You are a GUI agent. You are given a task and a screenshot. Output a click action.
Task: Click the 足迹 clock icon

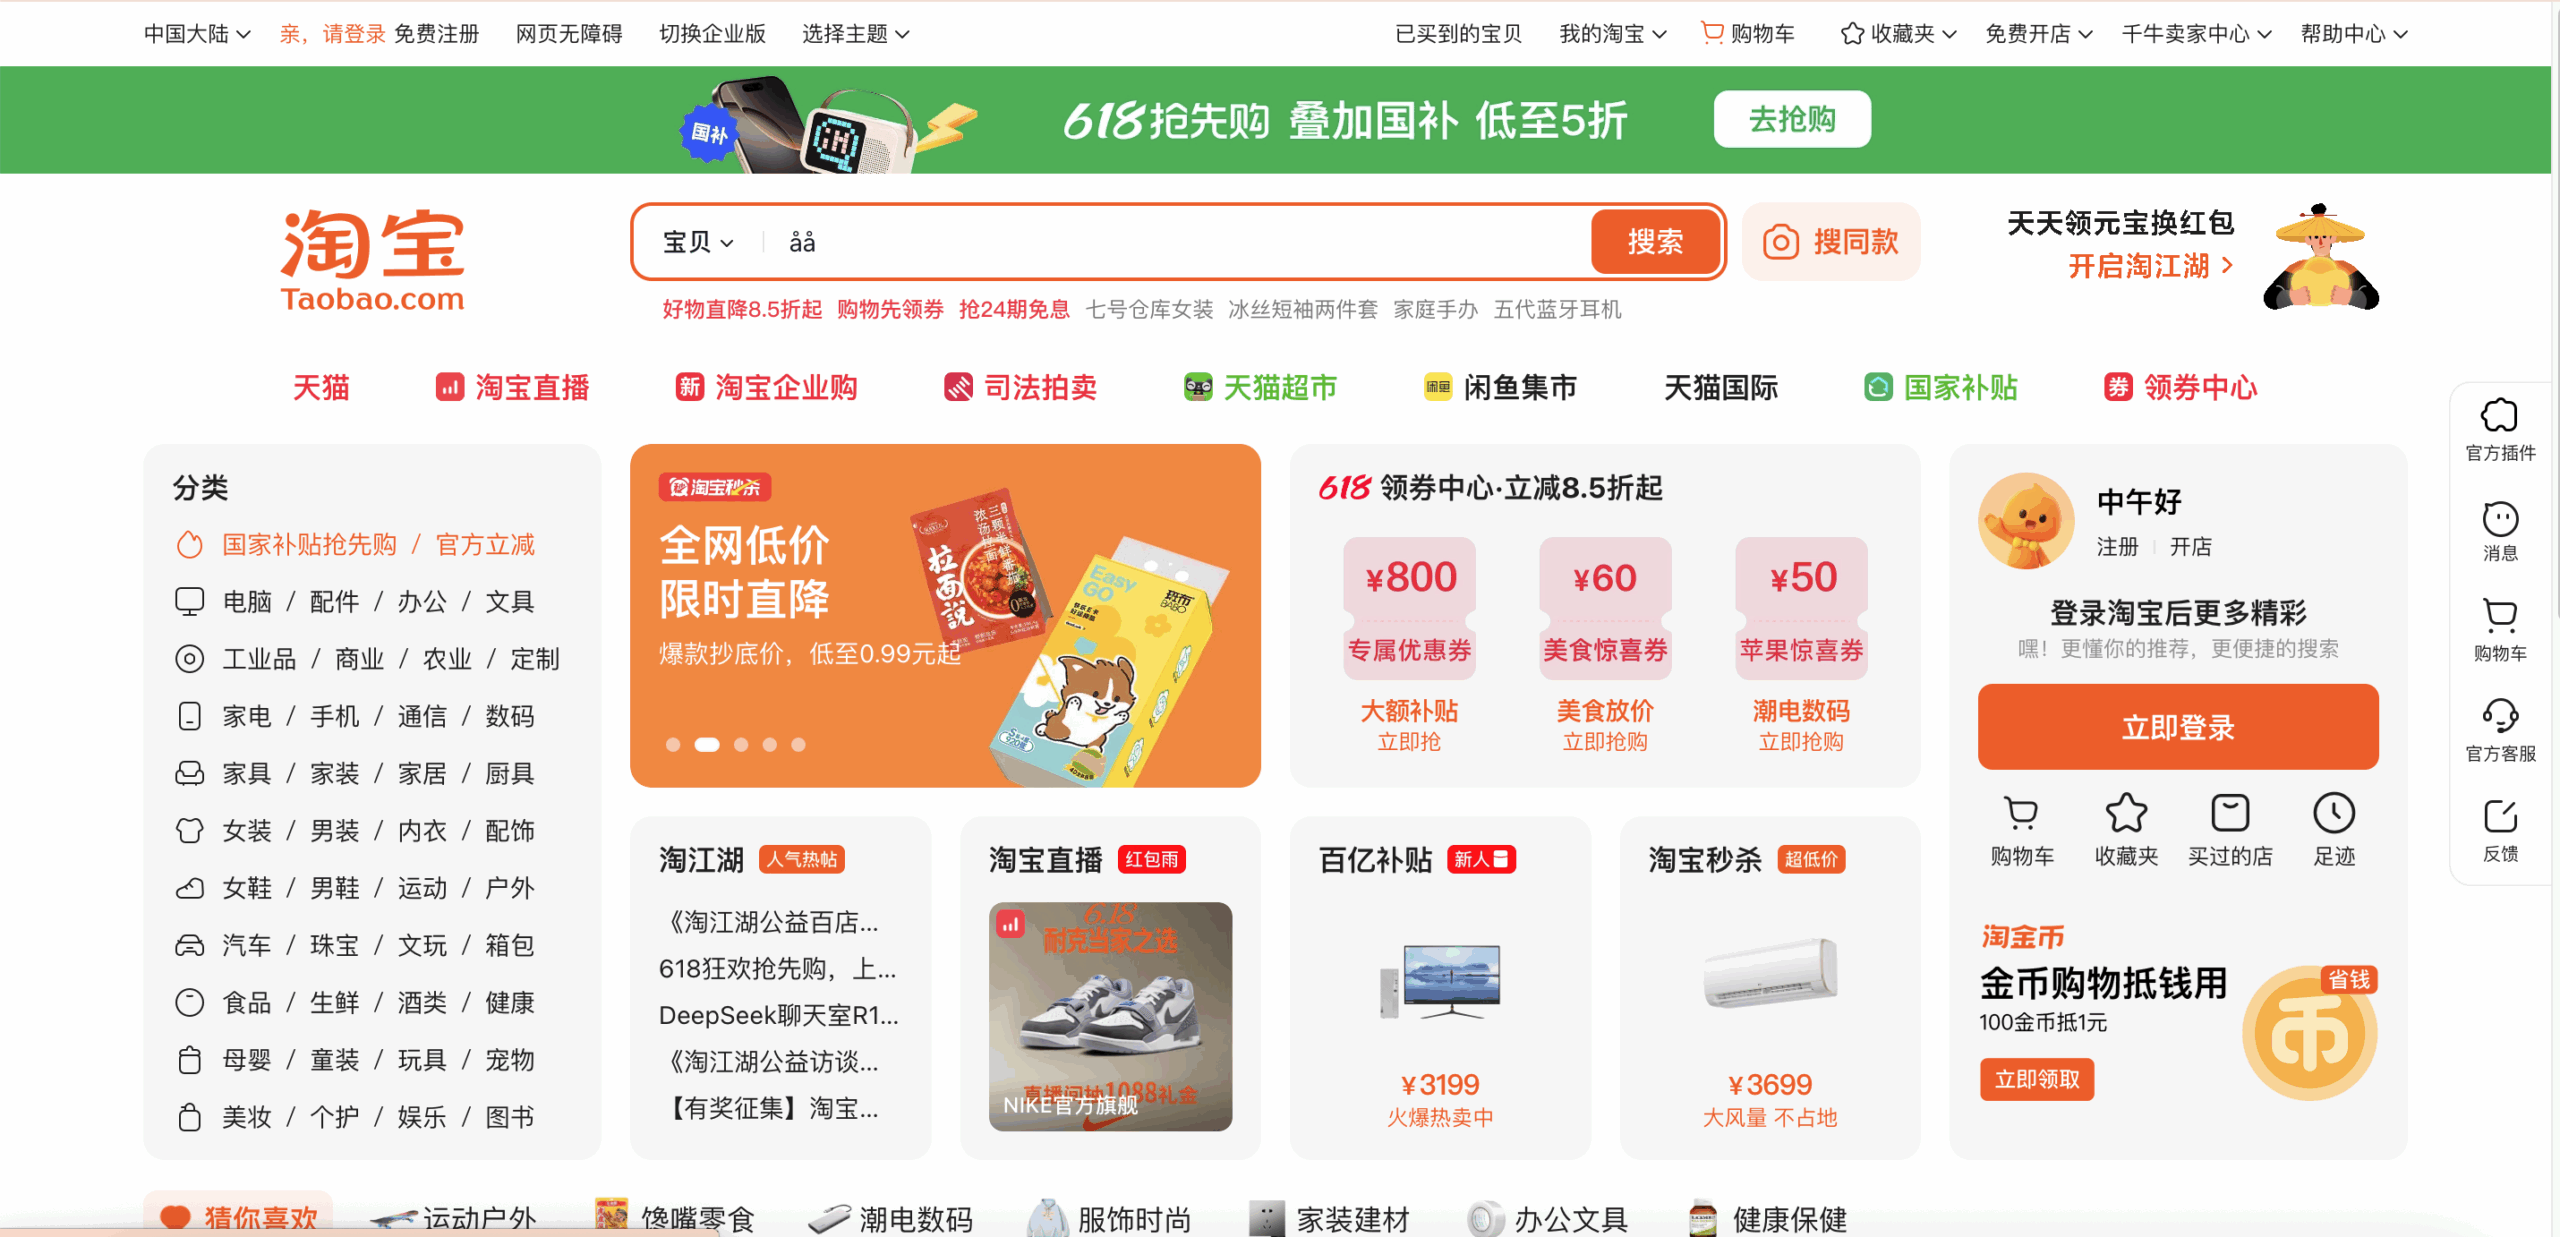point(2333,813)
